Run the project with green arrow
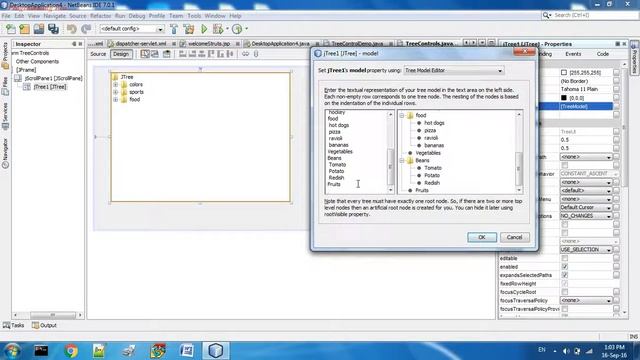 tap(204, 29)
